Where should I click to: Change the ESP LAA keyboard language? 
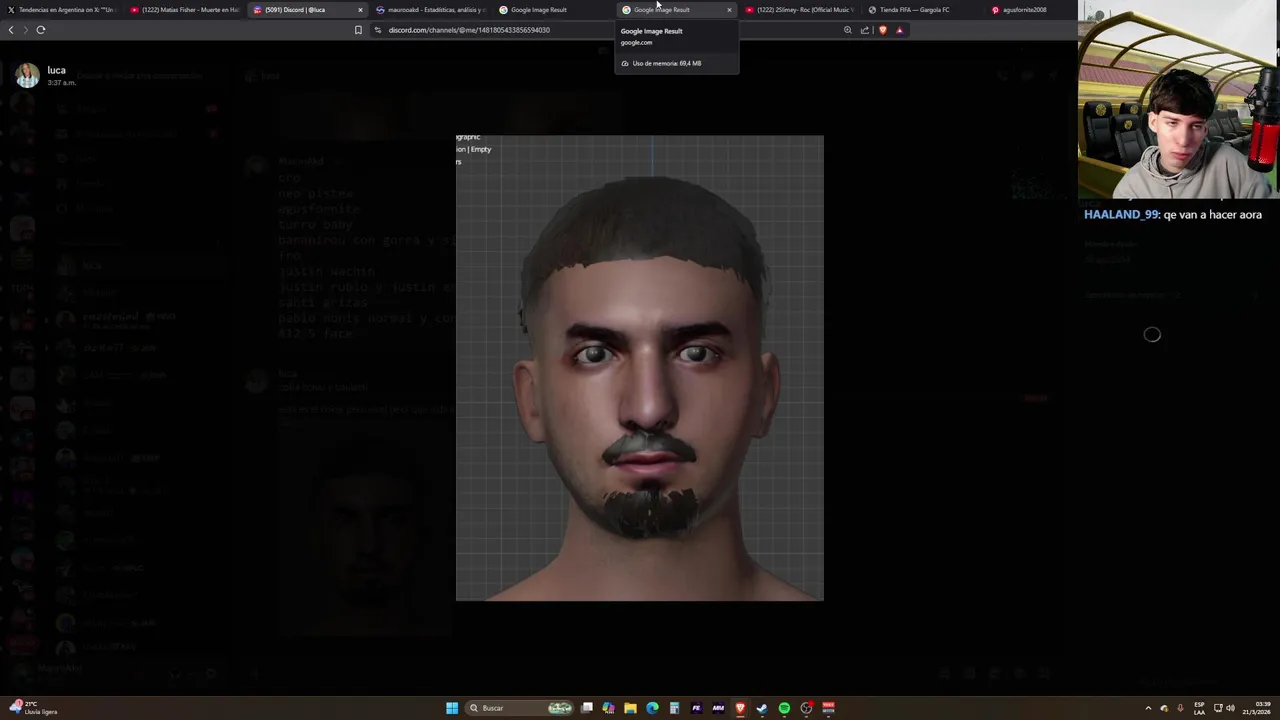point(1199,708)
